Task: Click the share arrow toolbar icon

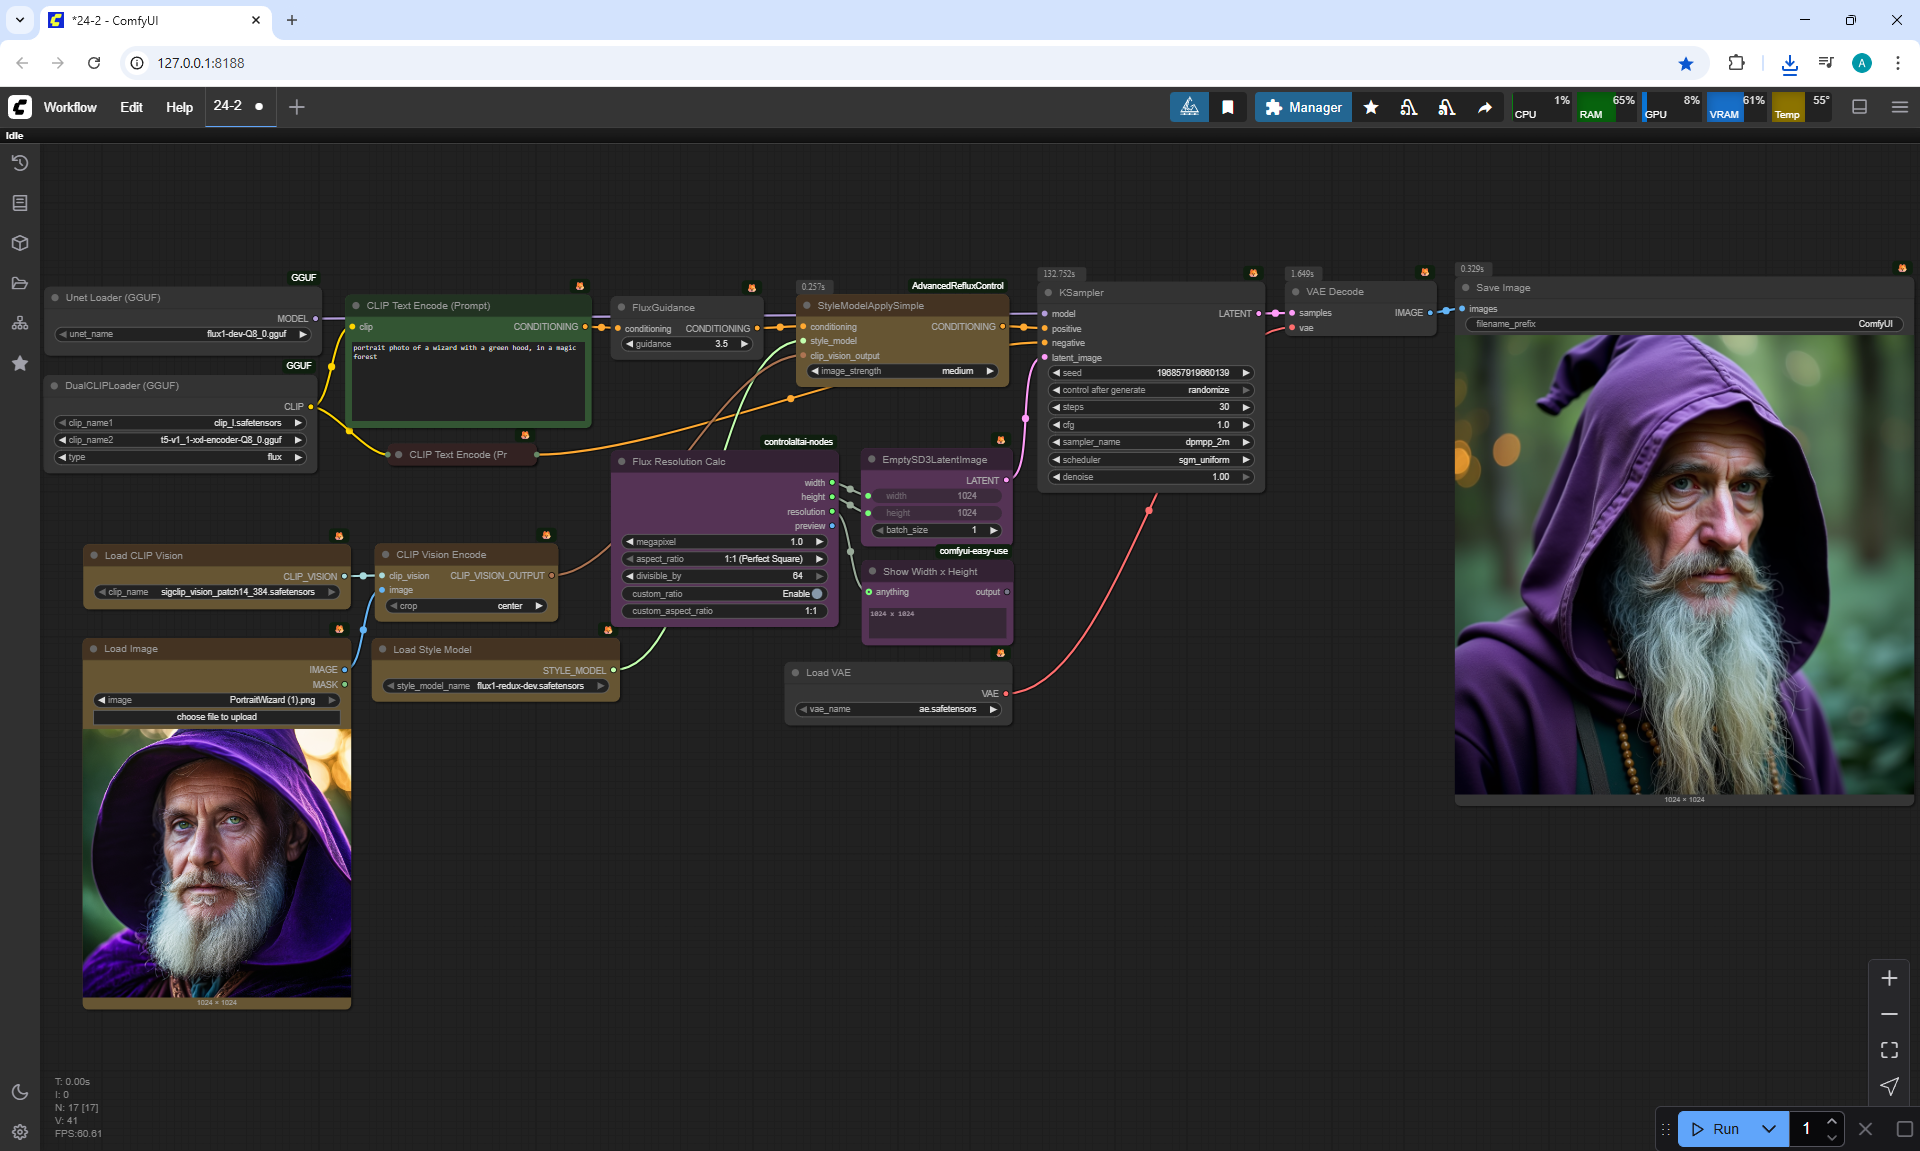Action: pos(1485,107)
